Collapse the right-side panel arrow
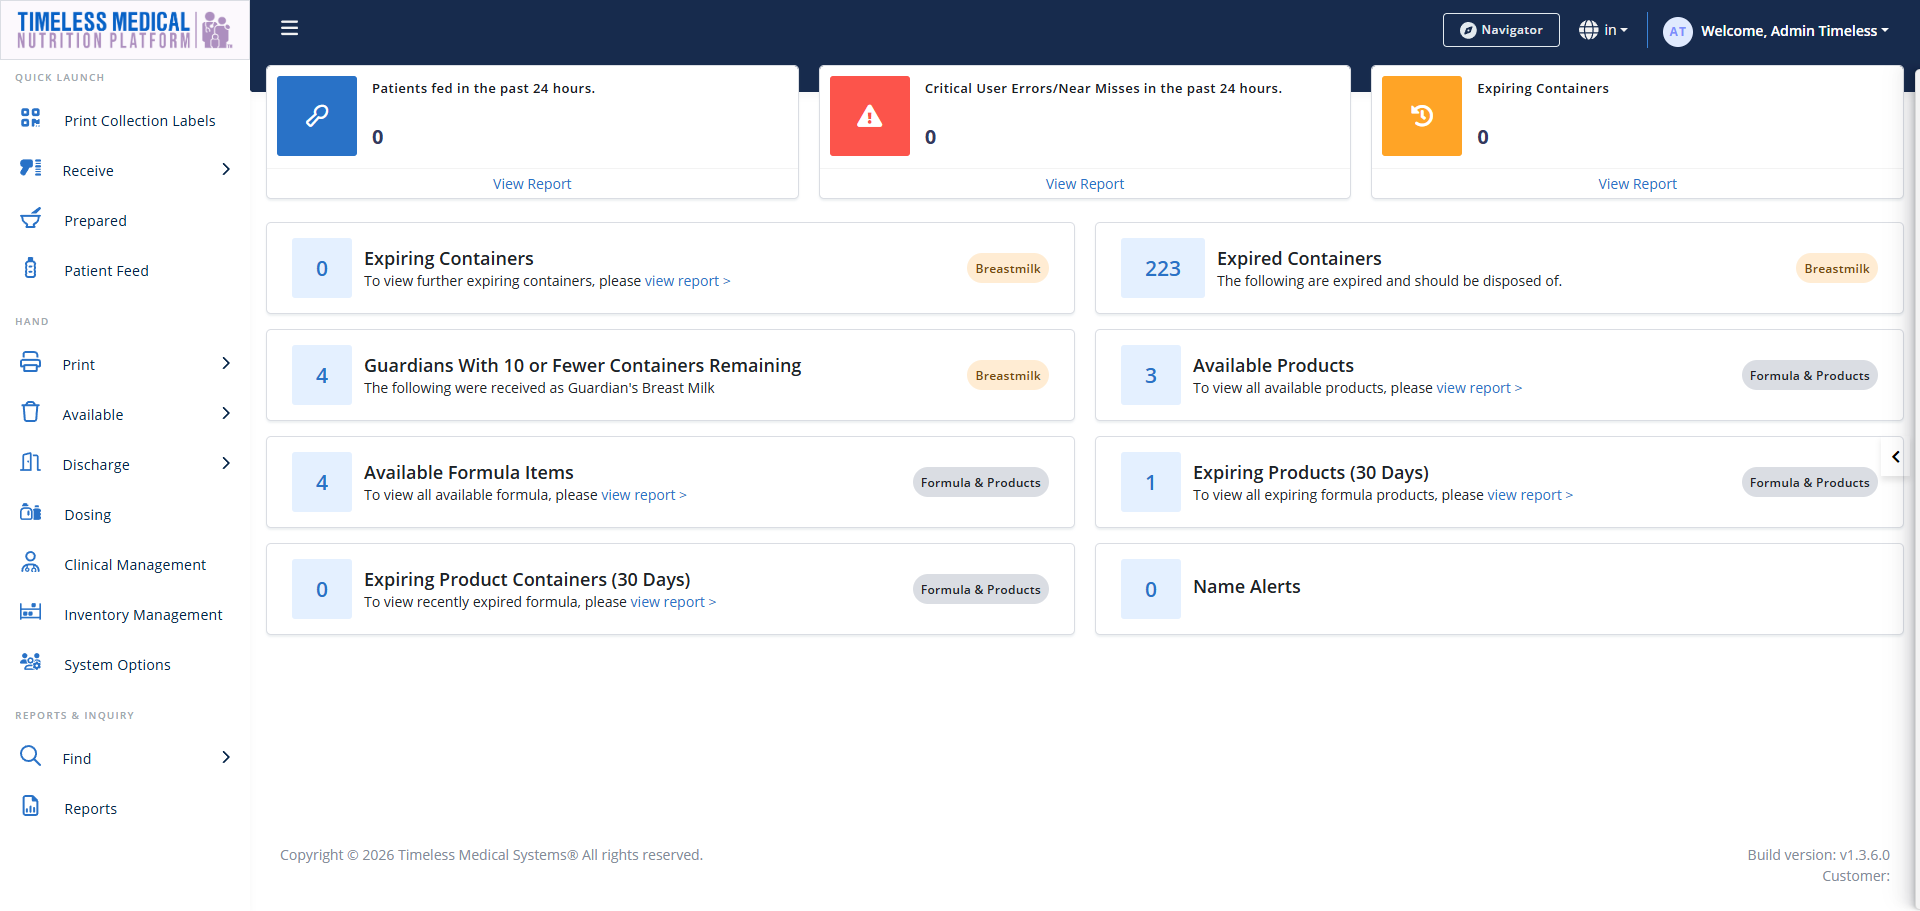 (1895, 457)
